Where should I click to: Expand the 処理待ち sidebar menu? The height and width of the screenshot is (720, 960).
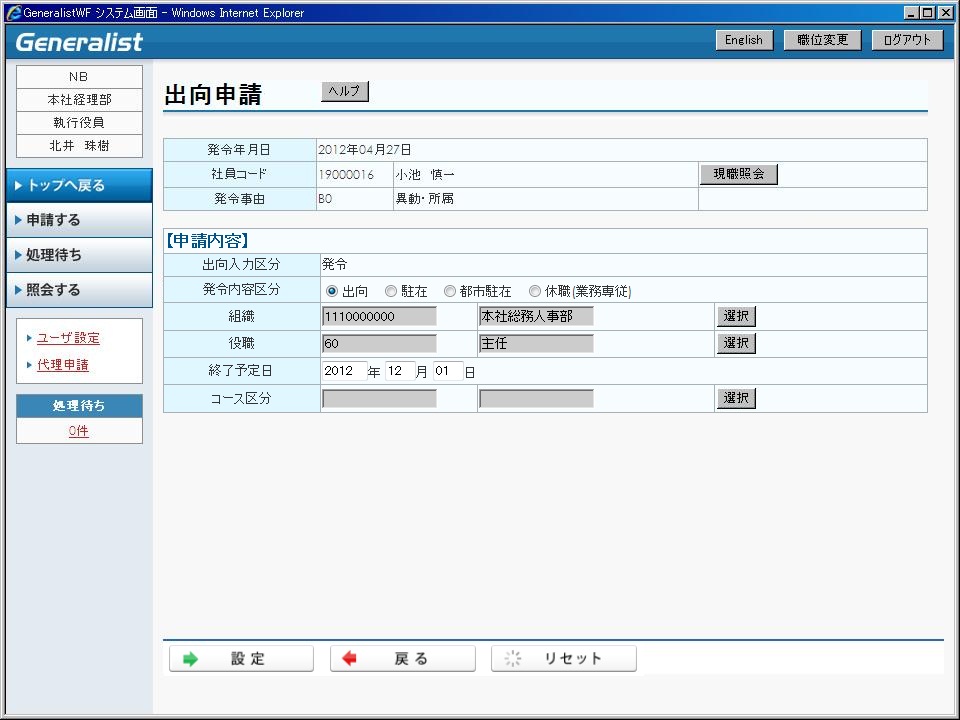[79, 255]
